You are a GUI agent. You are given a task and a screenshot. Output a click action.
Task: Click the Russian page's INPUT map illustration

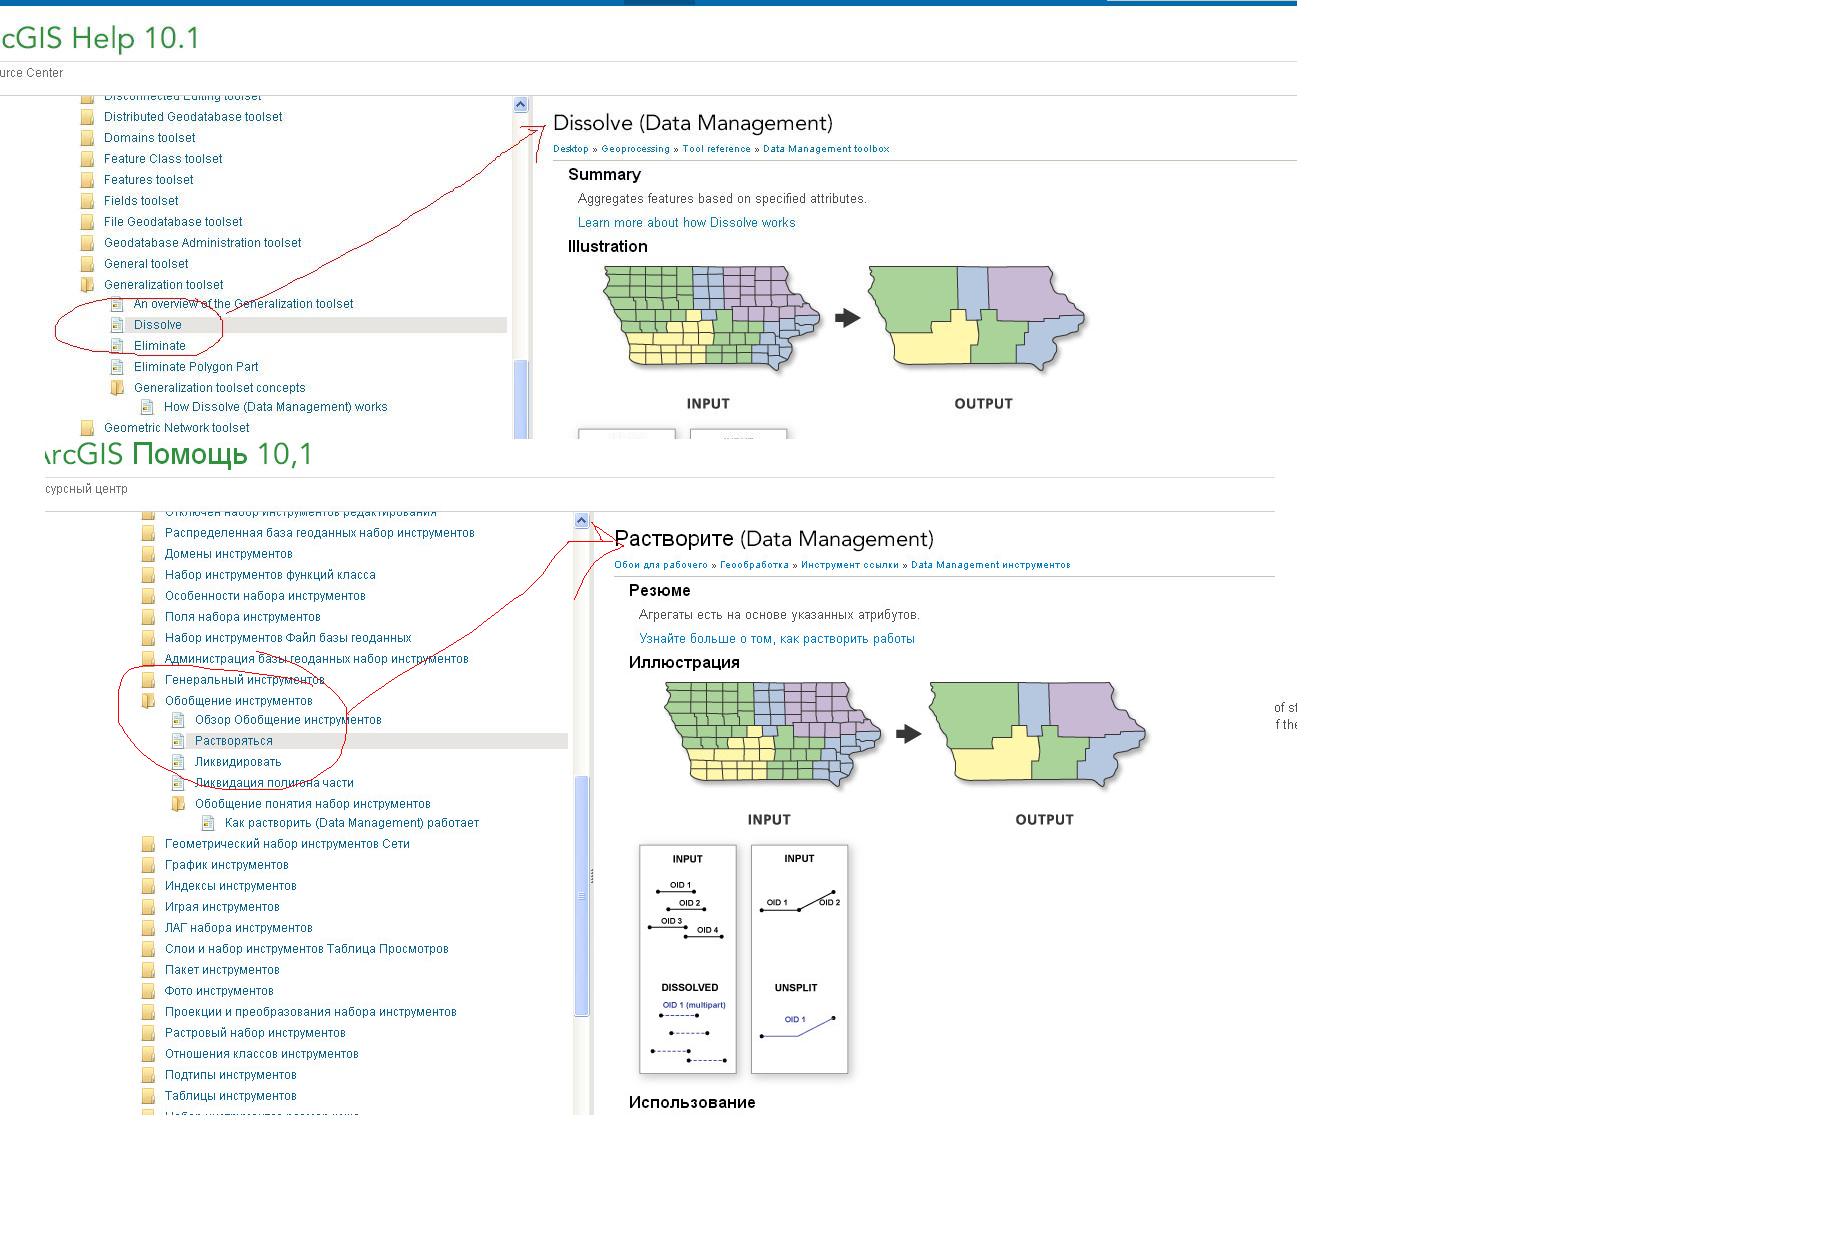click(773, 735)
